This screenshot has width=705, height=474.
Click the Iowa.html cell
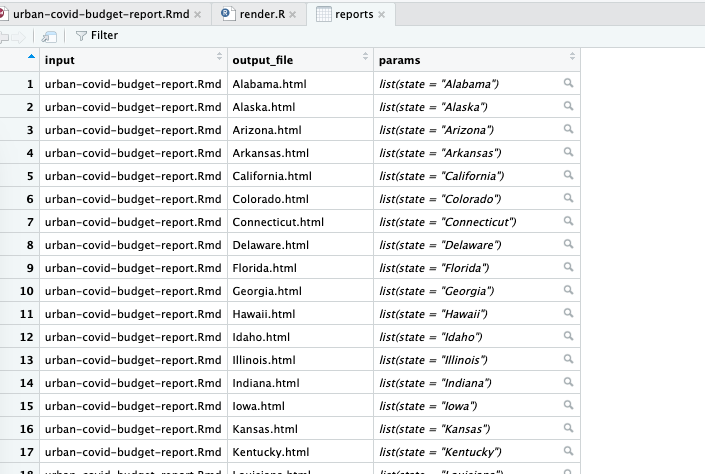tap(300, 406)
